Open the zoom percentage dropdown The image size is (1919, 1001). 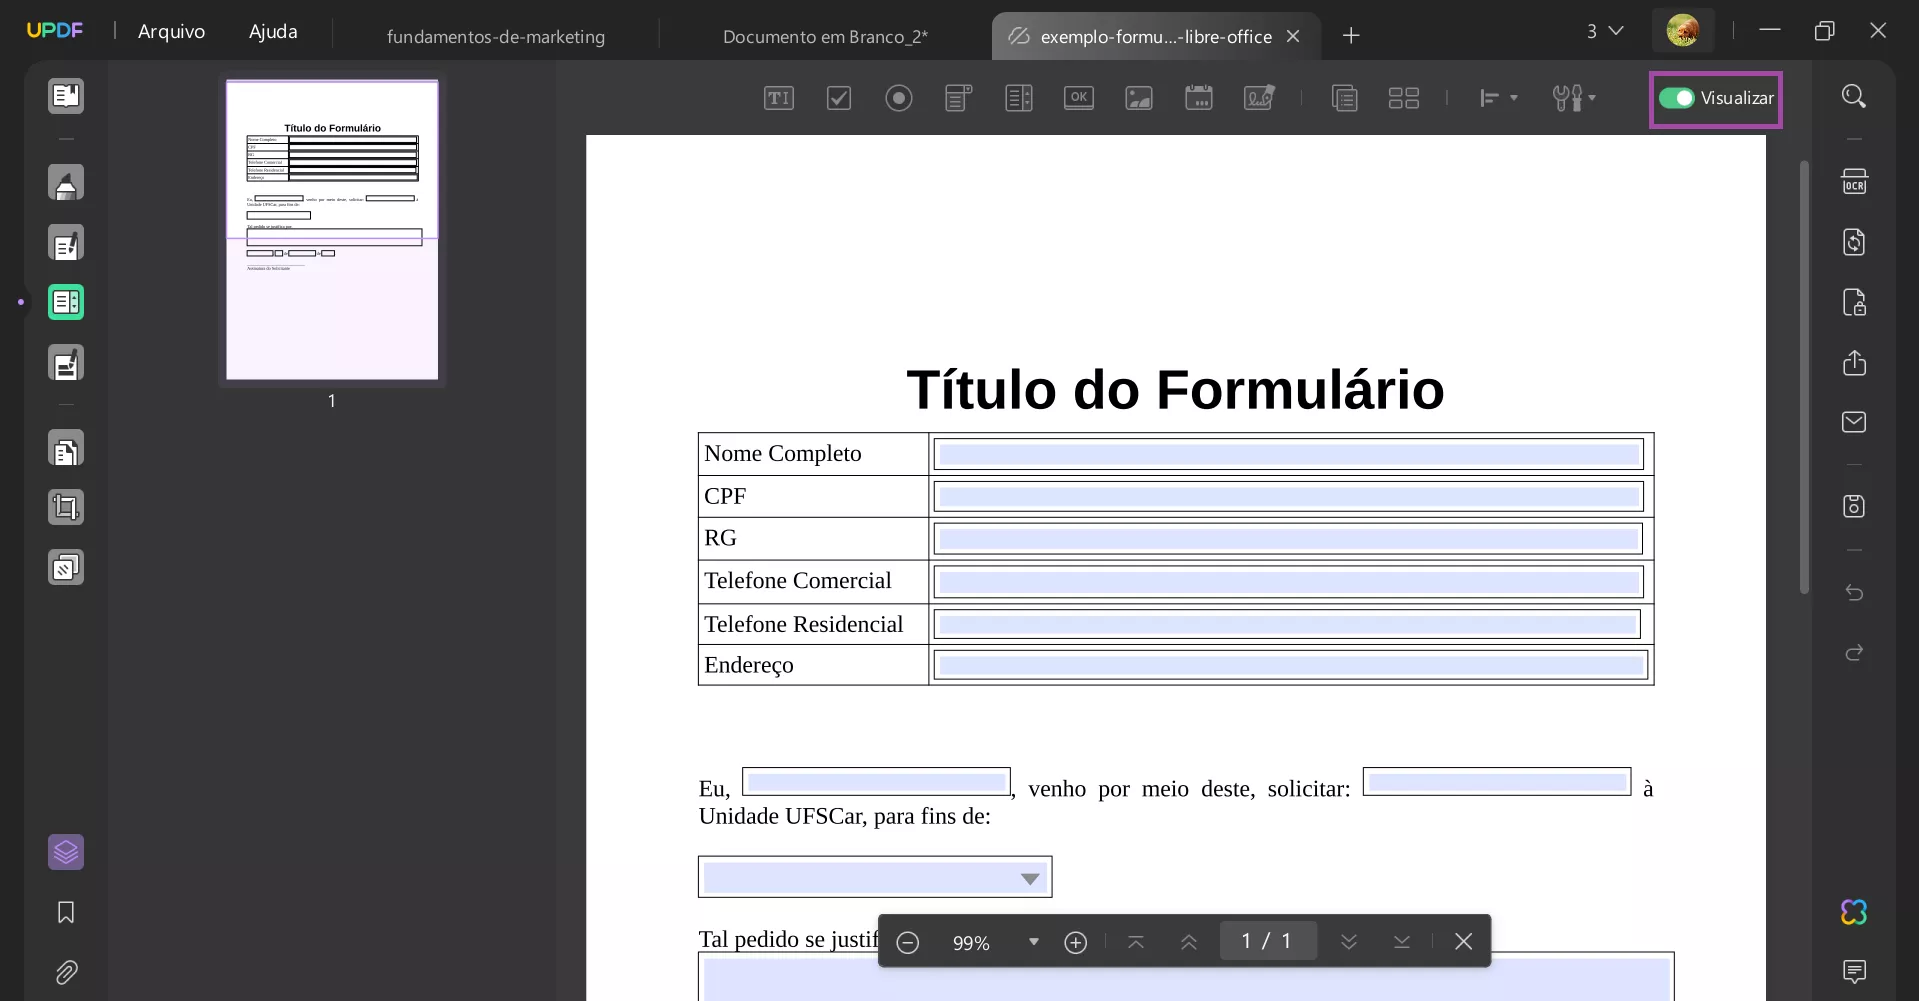coord(1033,941)
